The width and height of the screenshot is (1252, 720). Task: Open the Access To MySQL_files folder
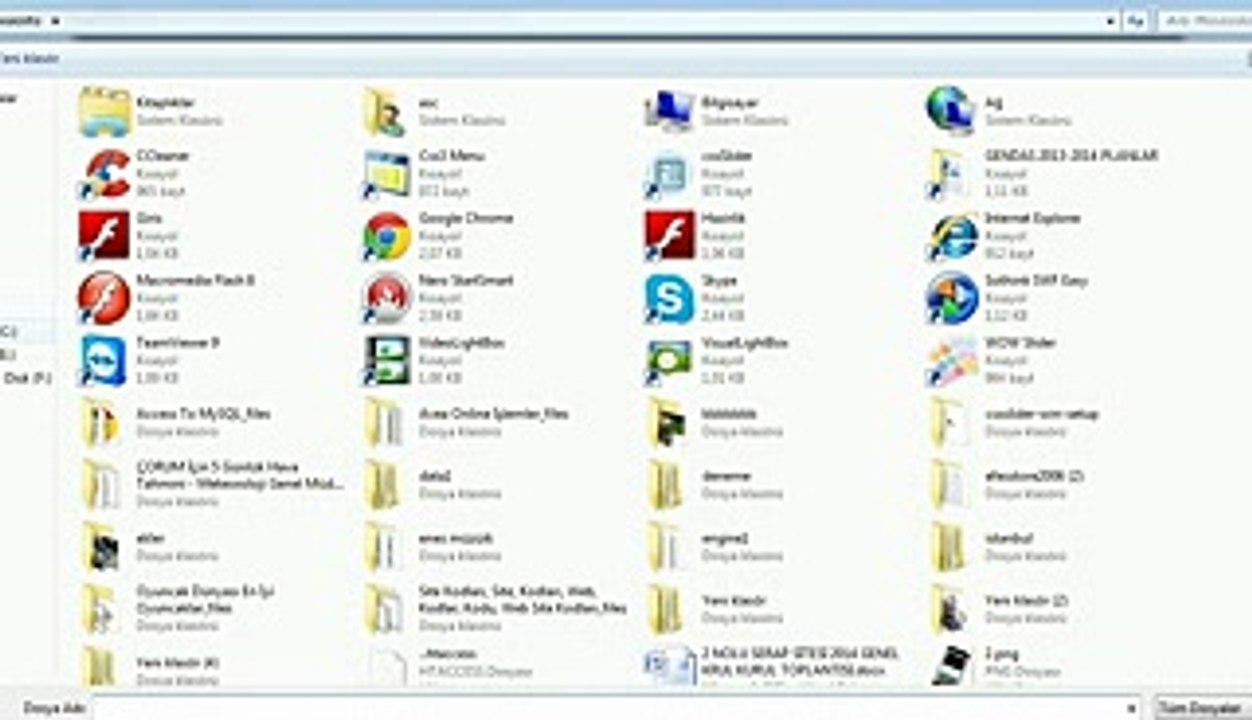click(101, 422)
